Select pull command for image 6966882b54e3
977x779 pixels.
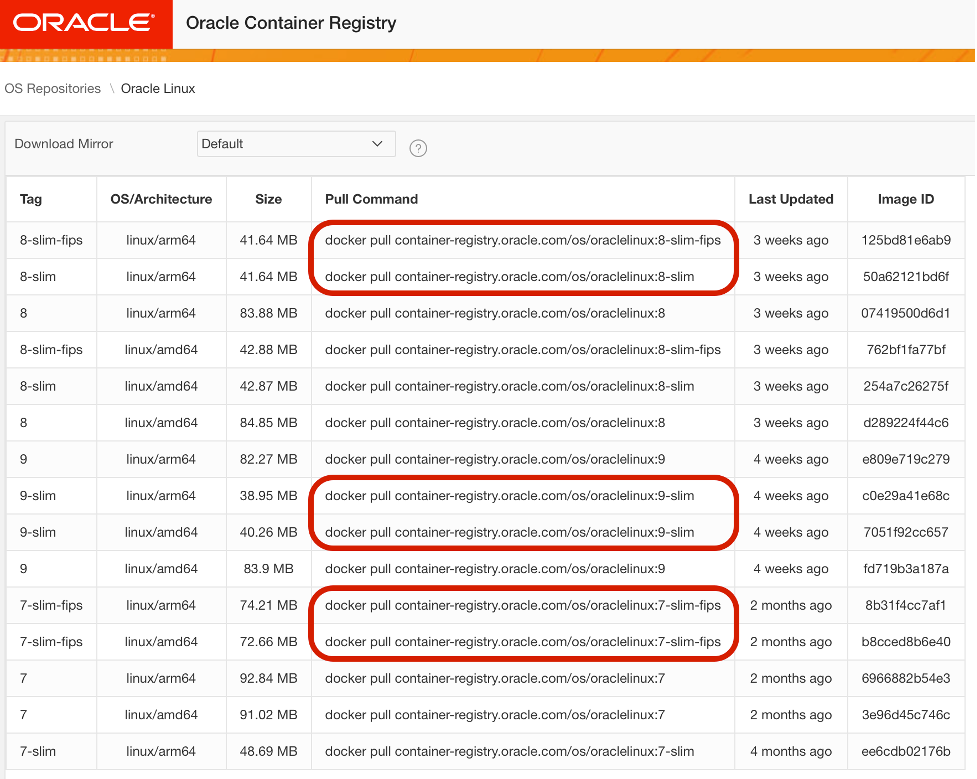[x=495, y=678]
